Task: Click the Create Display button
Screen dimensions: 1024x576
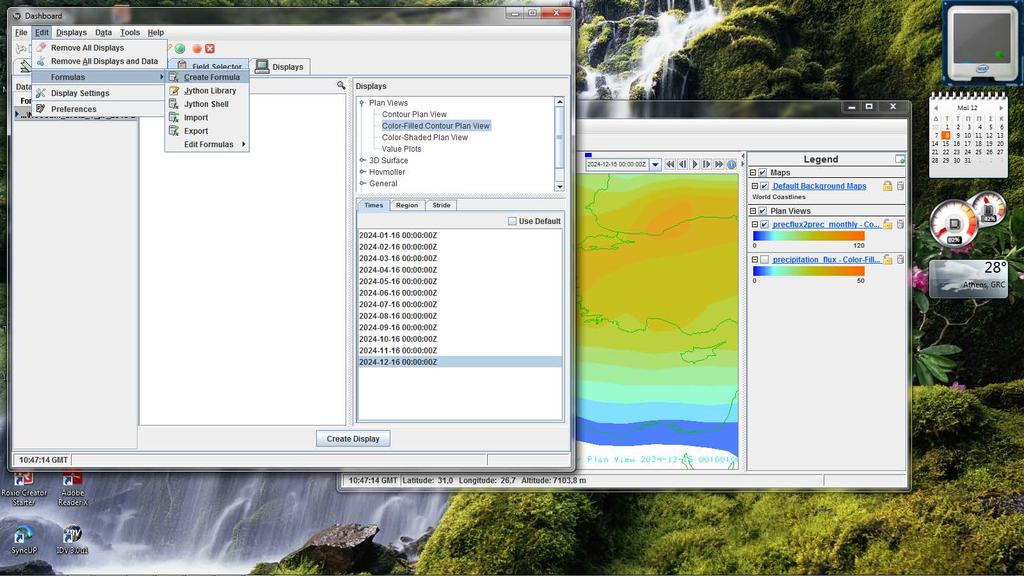Action: 353,439
